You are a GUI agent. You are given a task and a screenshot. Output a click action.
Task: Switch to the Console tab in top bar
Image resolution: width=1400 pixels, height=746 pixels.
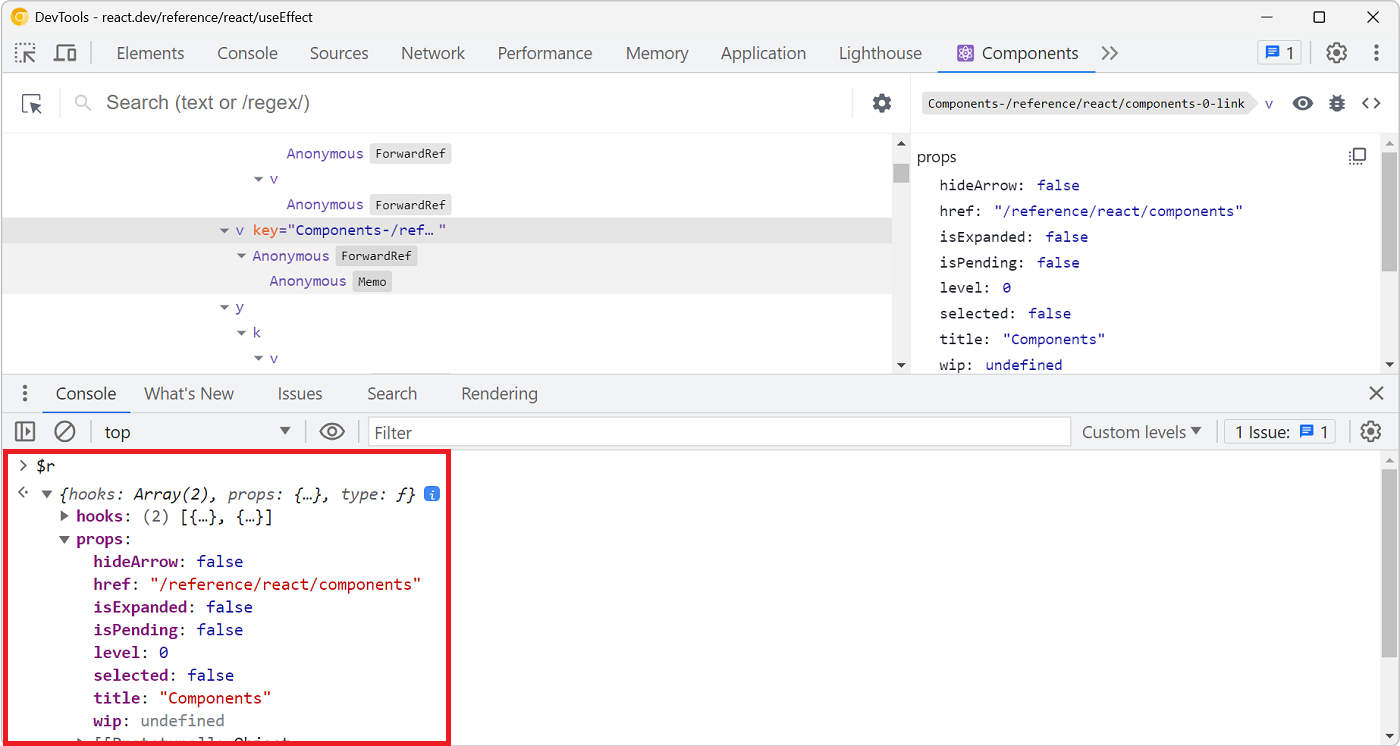(248, 53)
